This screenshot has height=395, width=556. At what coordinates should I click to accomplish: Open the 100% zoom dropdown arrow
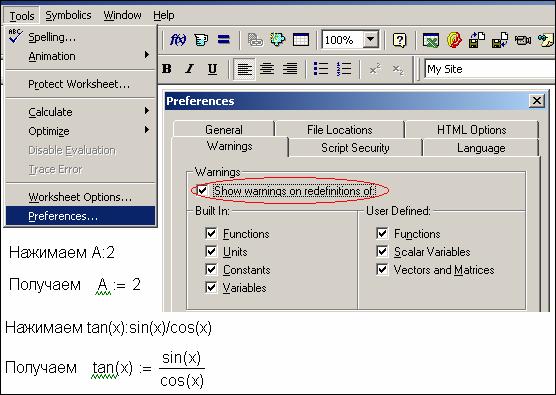371,39
